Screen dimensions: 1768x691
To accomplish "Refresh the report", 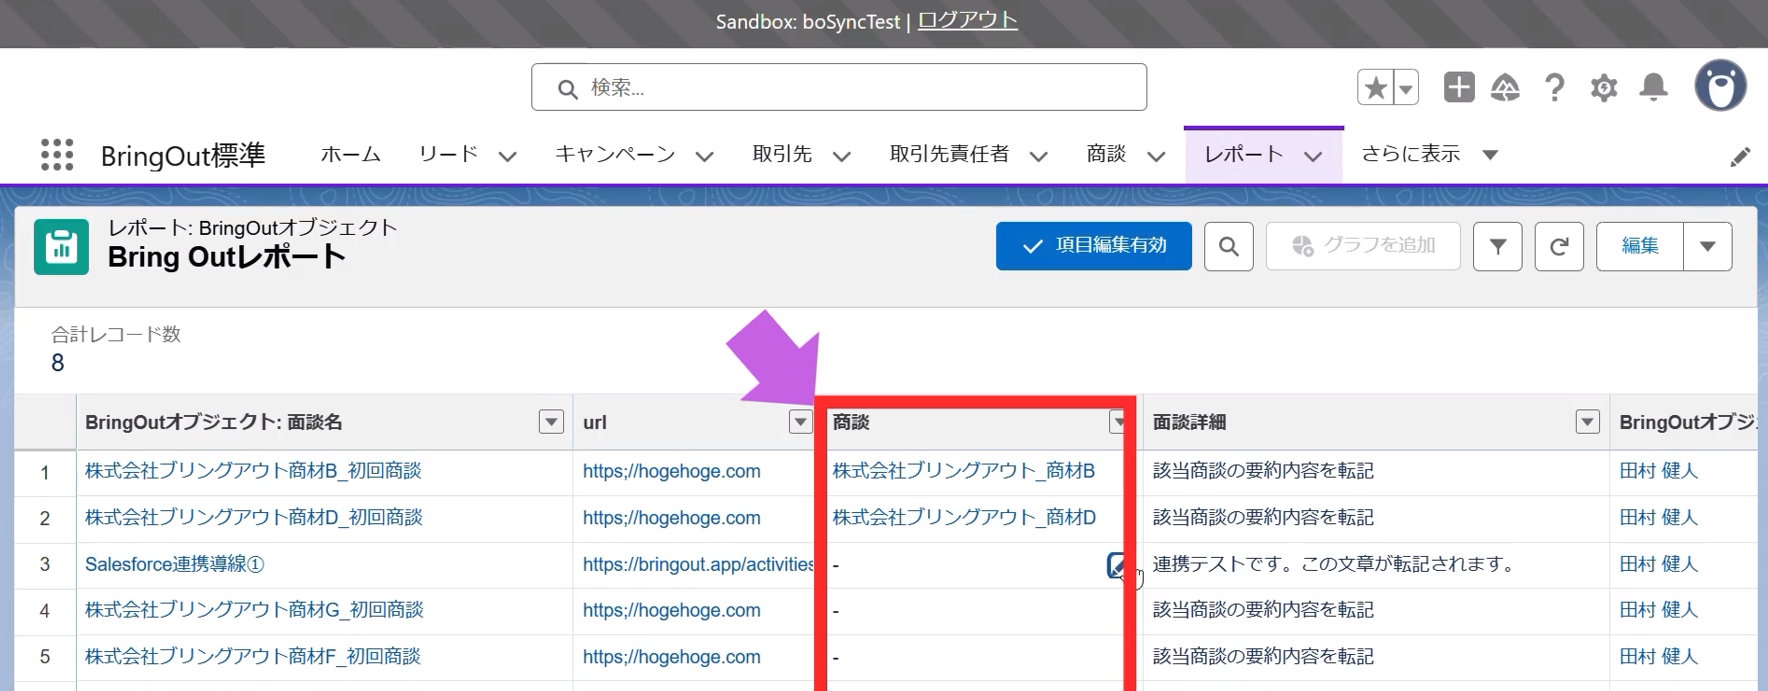I will [1559, 246].
